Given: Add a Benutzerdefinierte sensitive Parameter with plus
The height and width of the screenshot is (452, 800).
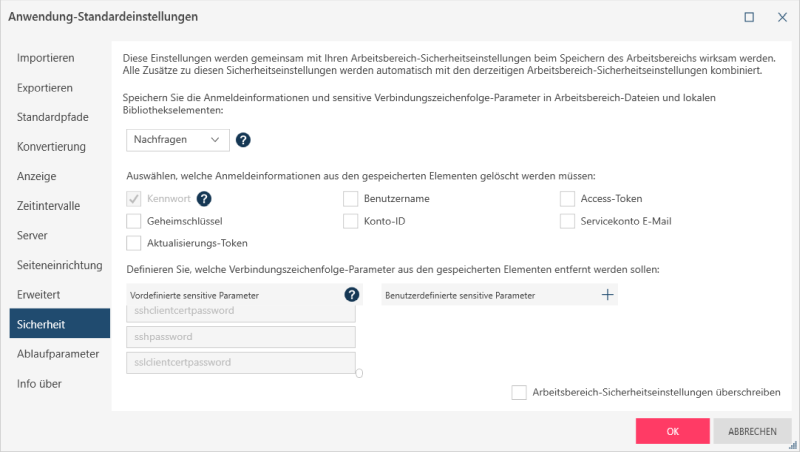Looking at the screenshot, I should [x=606, y=295].
